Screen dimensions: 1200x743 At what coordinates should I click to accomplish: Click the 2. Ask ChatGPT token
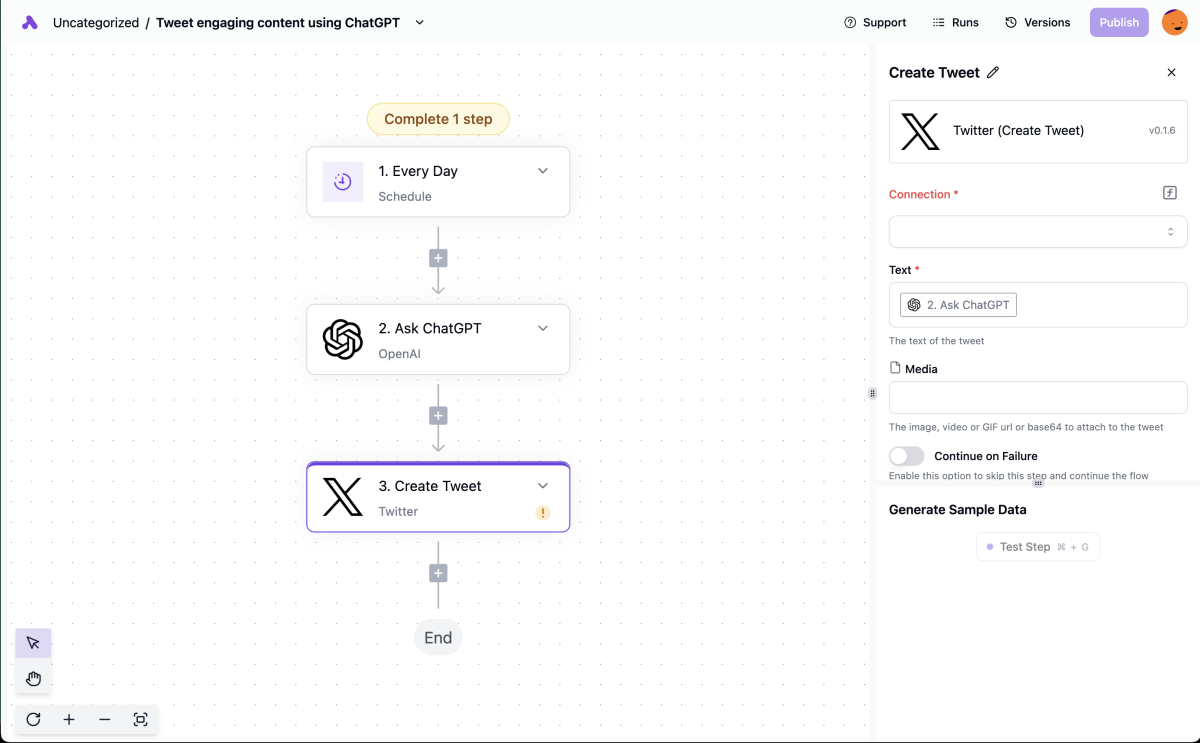pos(958,305)
